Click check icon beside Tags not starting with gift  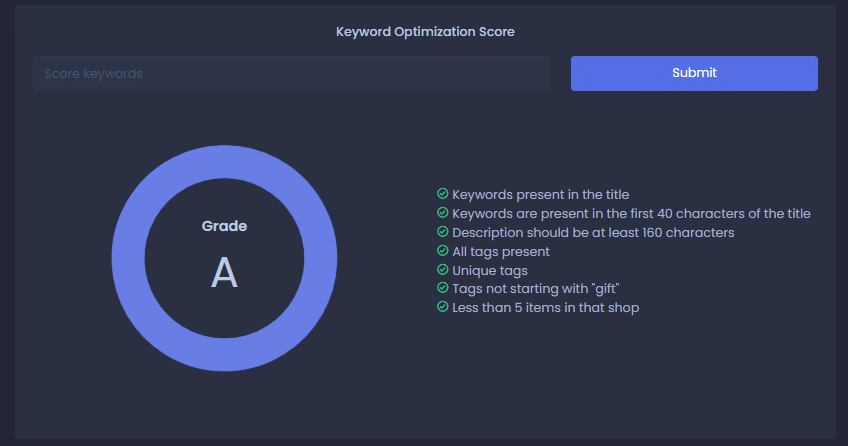[x=442, y=288]
